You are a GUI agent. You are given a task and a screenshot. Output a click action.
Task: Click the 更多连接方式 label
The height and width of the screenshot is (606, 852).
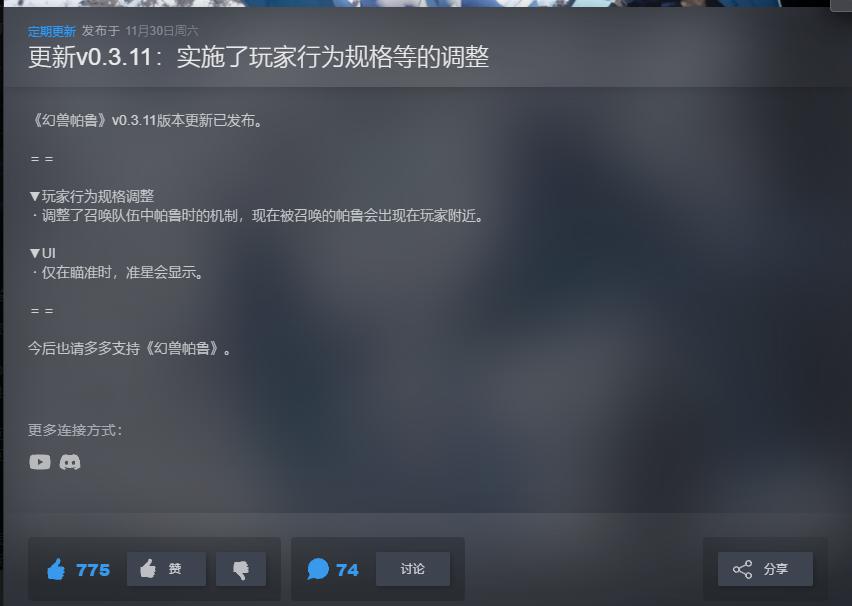click(x=76, y=430)
